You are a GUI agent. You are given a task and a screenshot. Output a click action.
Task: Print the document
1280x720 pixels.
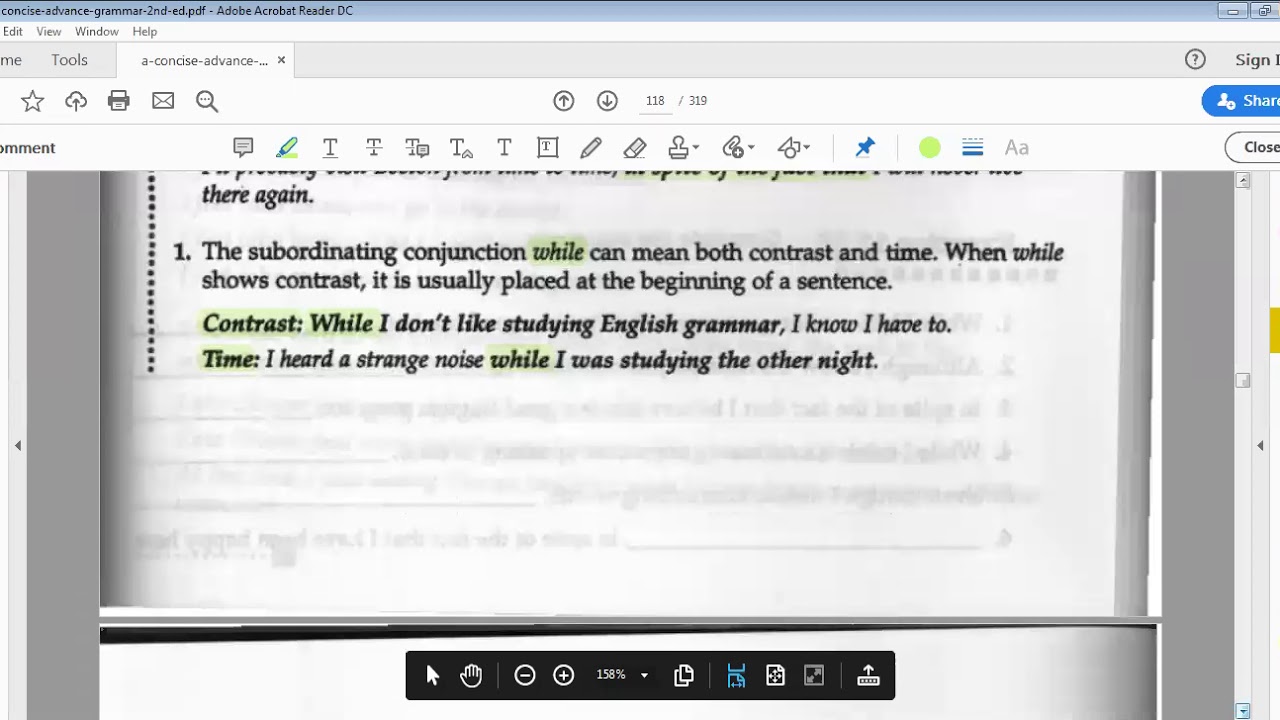119,101
